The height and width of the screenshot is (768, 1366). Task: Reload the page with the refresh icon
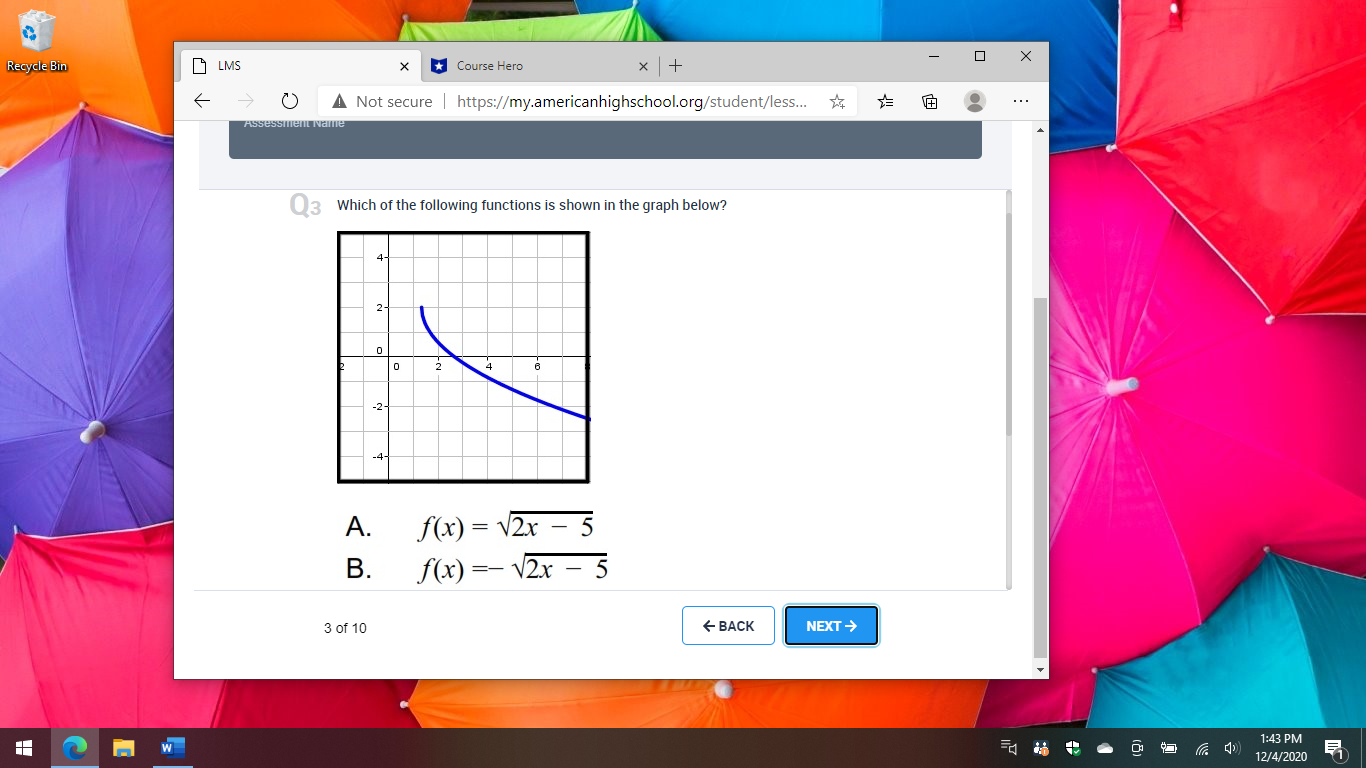point(290,101)
